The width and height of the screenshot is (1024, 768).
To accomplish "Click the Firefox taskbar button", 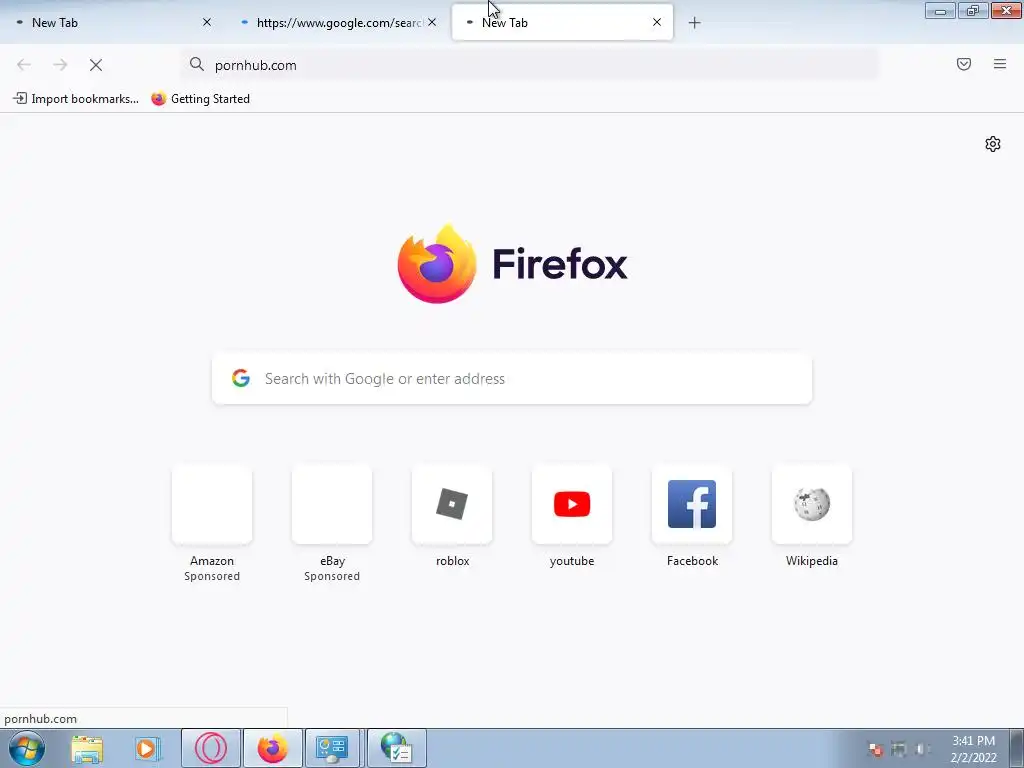I will (x=273, y=748).
